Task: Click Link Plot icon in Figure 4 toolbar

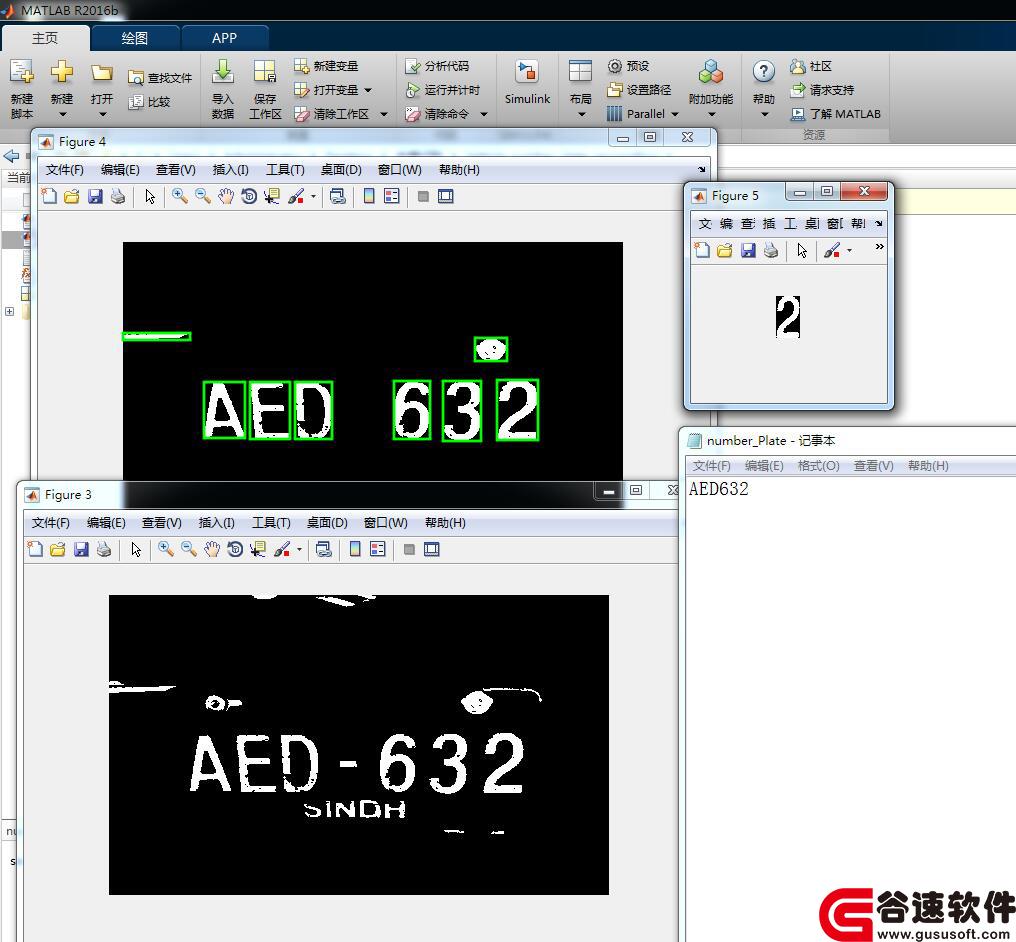Action: (x=337, y=196)
